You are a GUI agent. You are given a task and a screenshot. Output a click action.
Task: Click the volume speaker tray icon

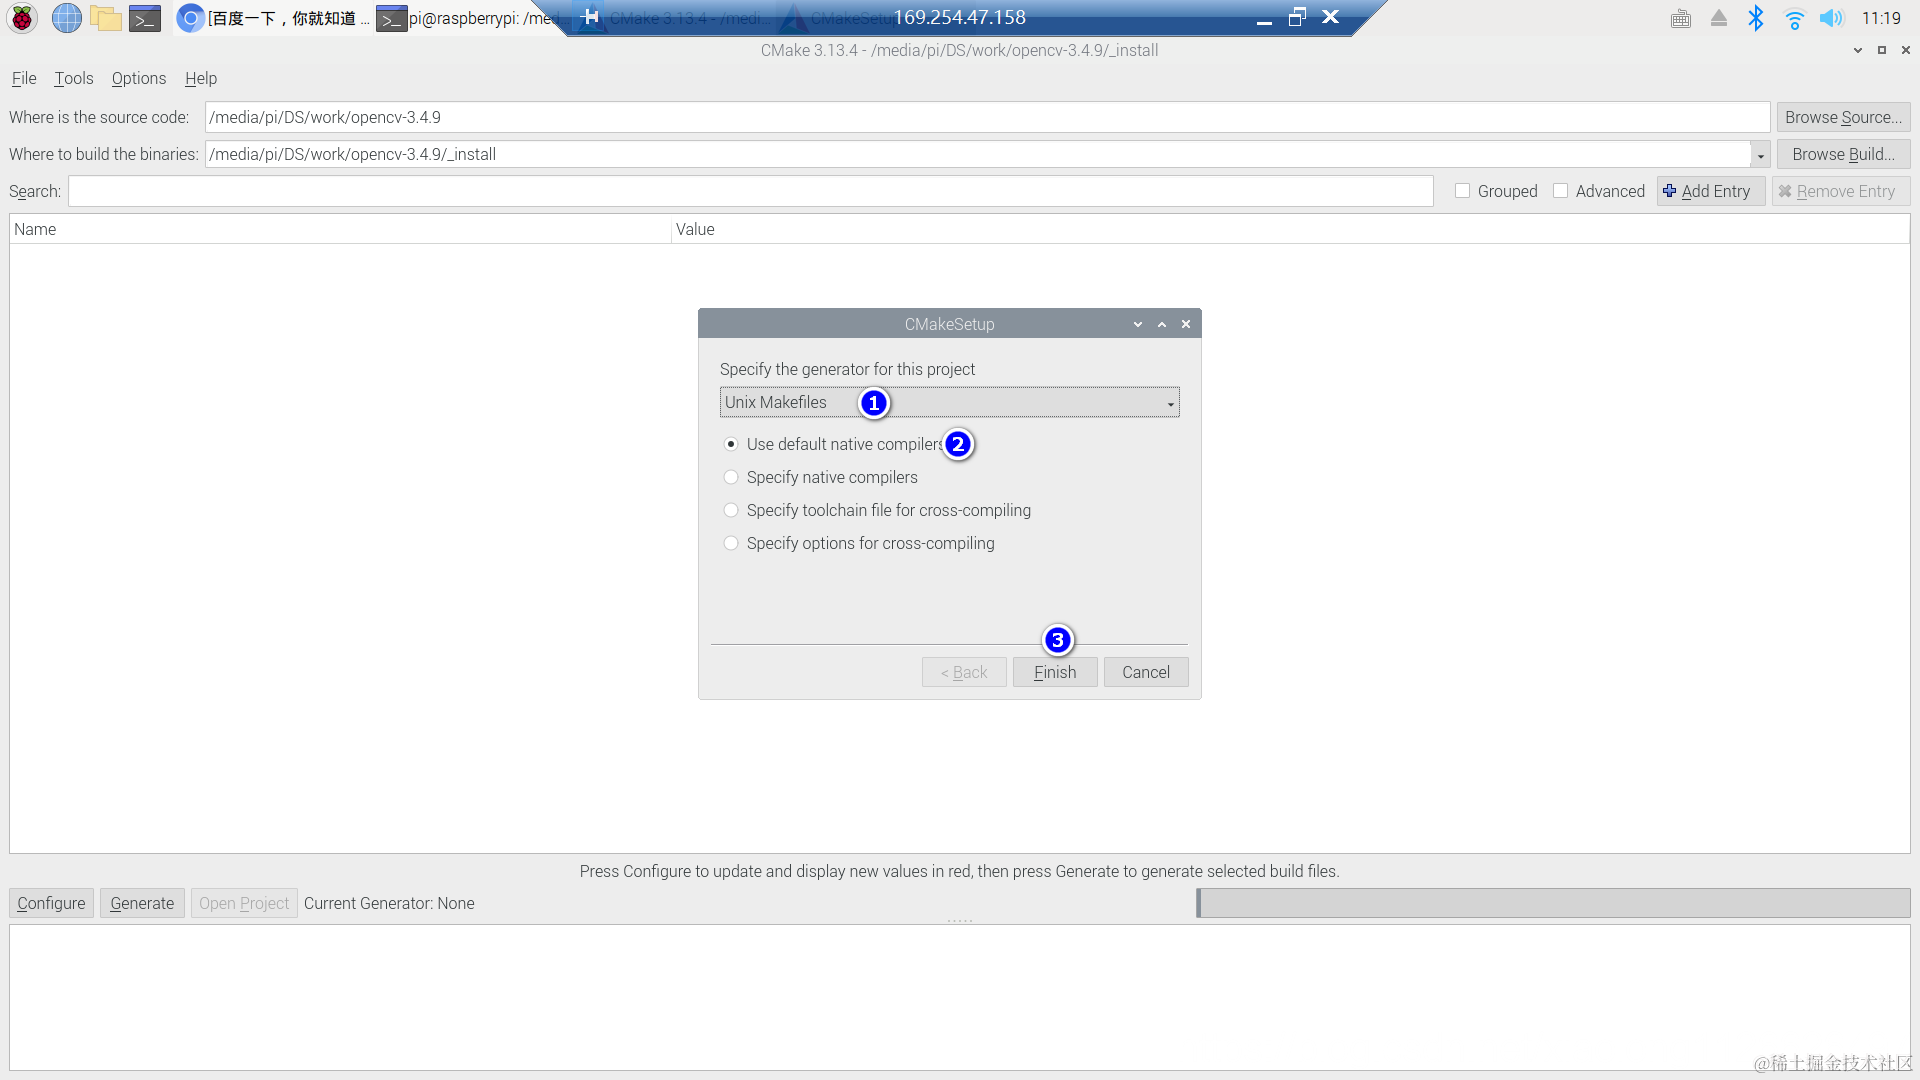[x=1831, y=18]
